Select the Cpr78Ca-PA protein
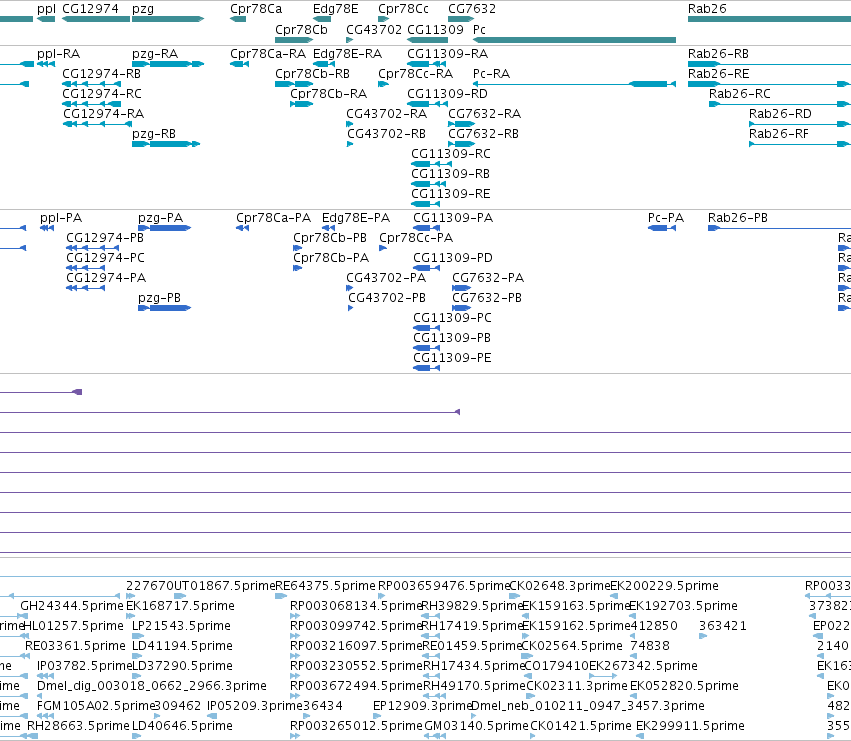Image resolution: width=851 pixels, height=741 pixels. 243,228
